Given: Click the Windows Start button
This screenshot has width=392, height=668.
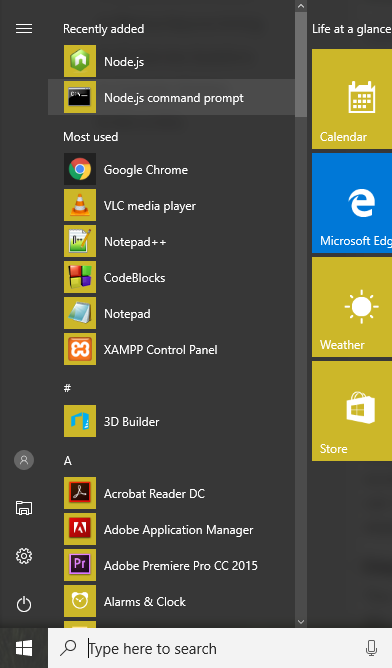Looking at the screenshot, I should 24,648.
